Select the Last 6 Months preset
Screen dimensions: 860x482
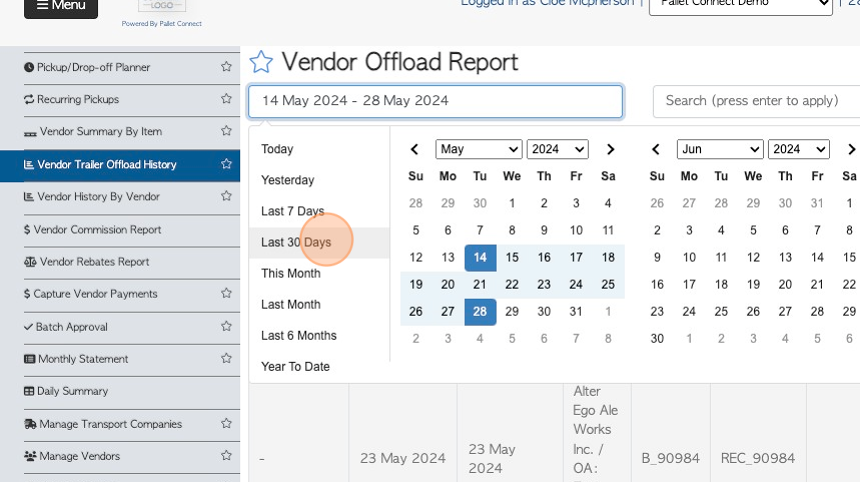click(319, 336)
